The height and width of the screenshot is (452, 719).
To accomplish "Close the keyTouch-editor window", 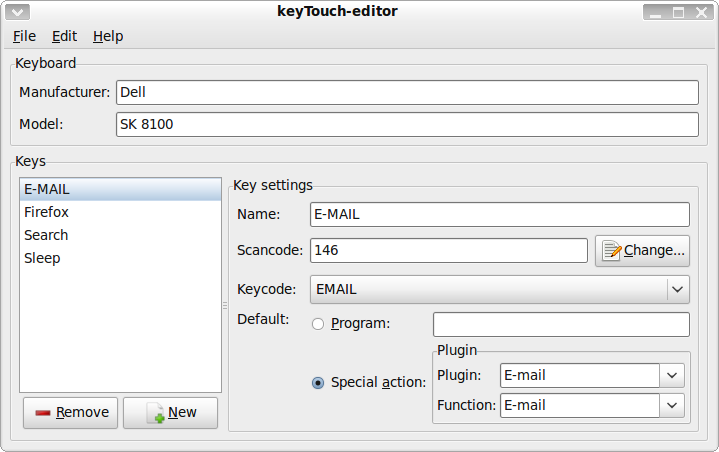I will pos(700,13).
